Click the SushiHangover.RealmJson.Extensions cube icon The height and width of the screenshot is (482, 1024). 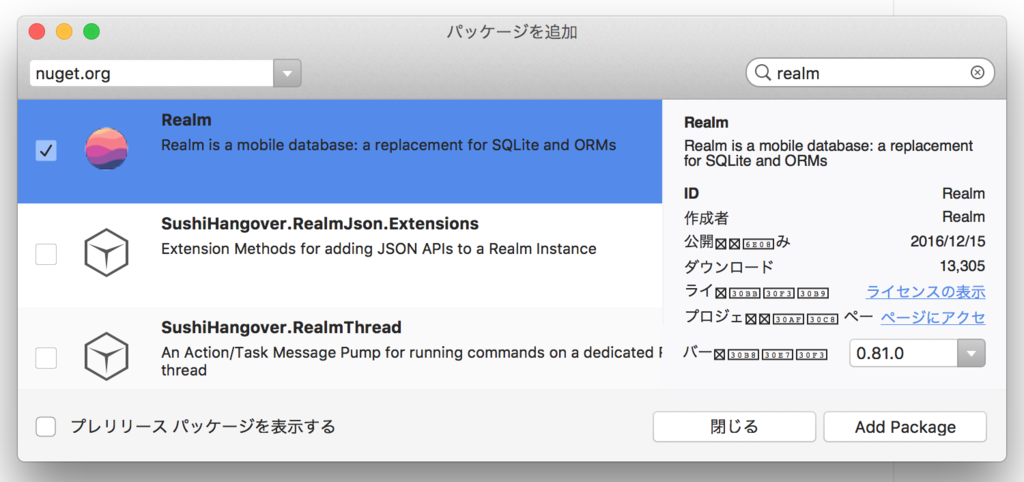click(x=105, y=252)
